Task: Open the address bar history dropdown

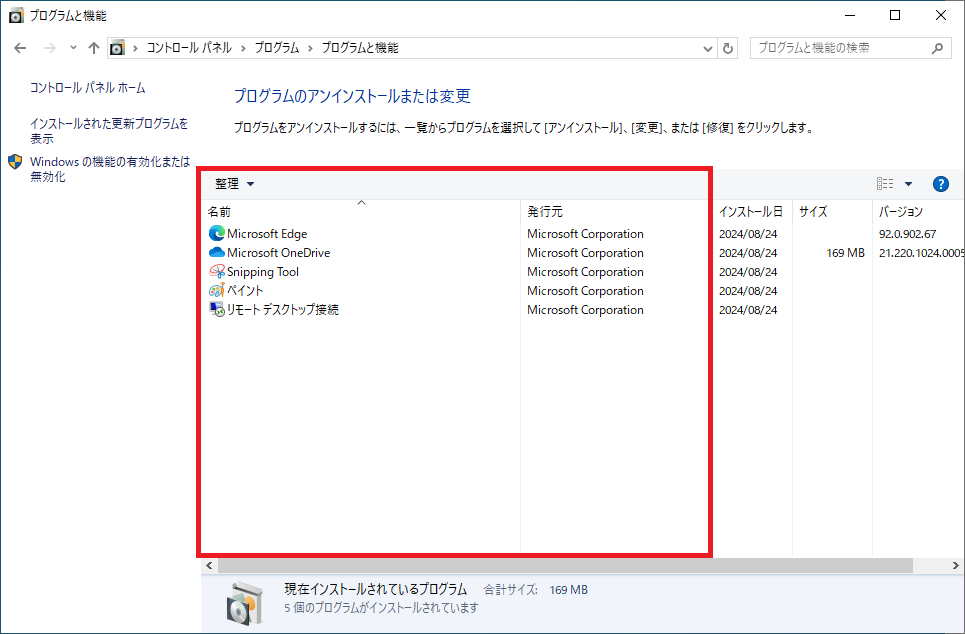Action: [707, 48]
